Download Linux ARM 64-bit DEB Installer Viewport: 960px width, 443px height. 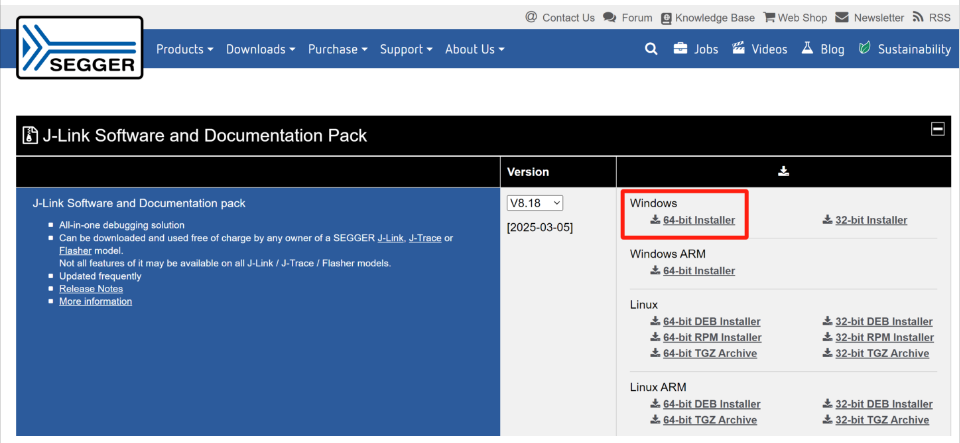coord(711,404)
